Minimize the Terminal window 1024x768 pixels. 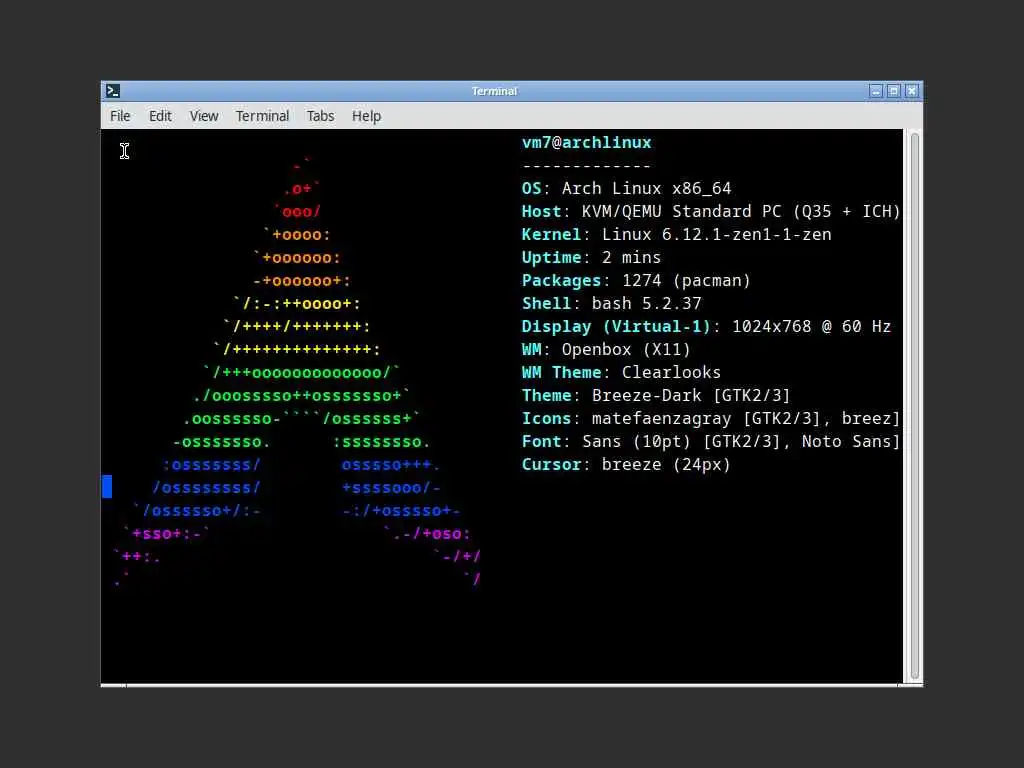(876, 91)
